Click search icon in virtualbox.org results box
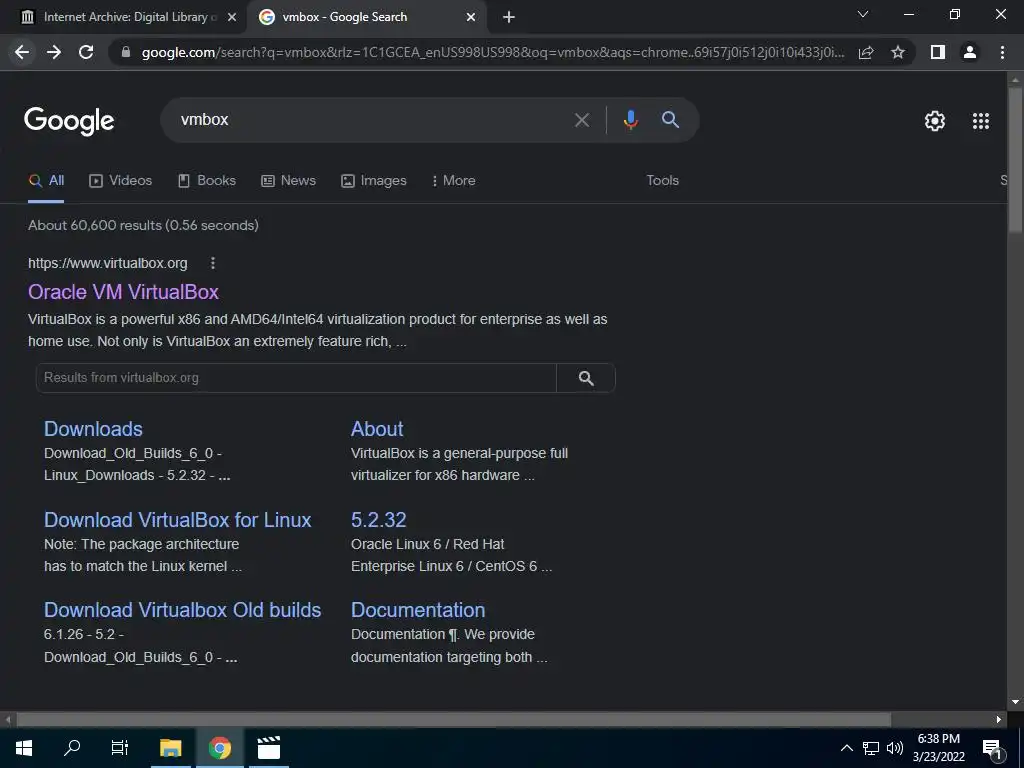 [x=586, y=378]
